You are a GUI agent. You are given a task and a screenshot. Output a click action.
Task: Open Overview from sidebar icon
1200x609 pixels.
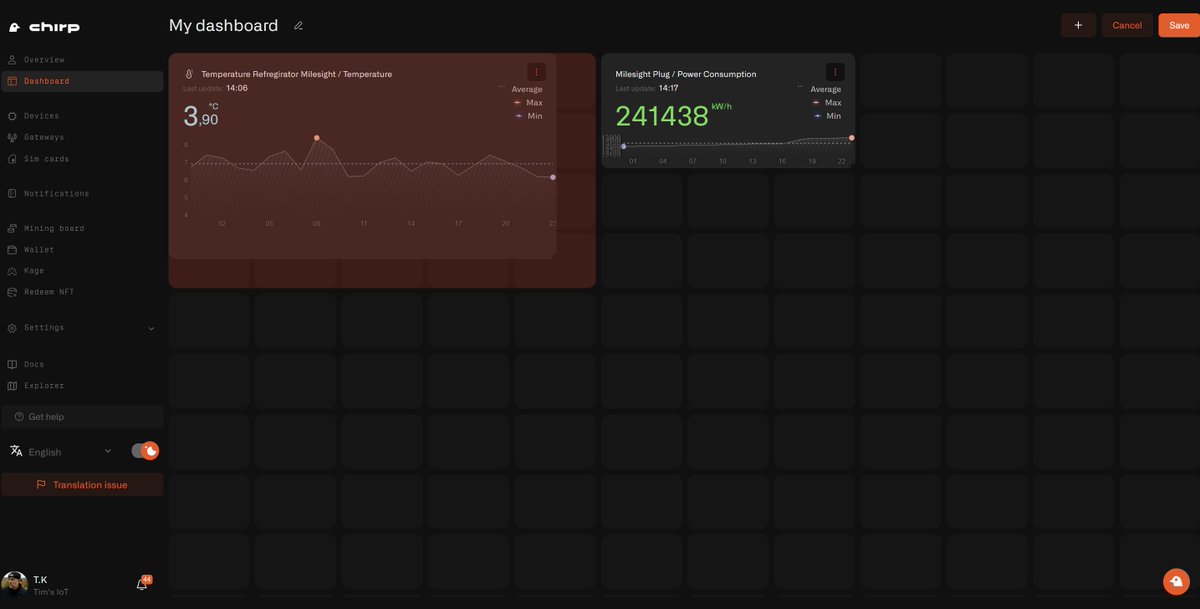(12, 60)
